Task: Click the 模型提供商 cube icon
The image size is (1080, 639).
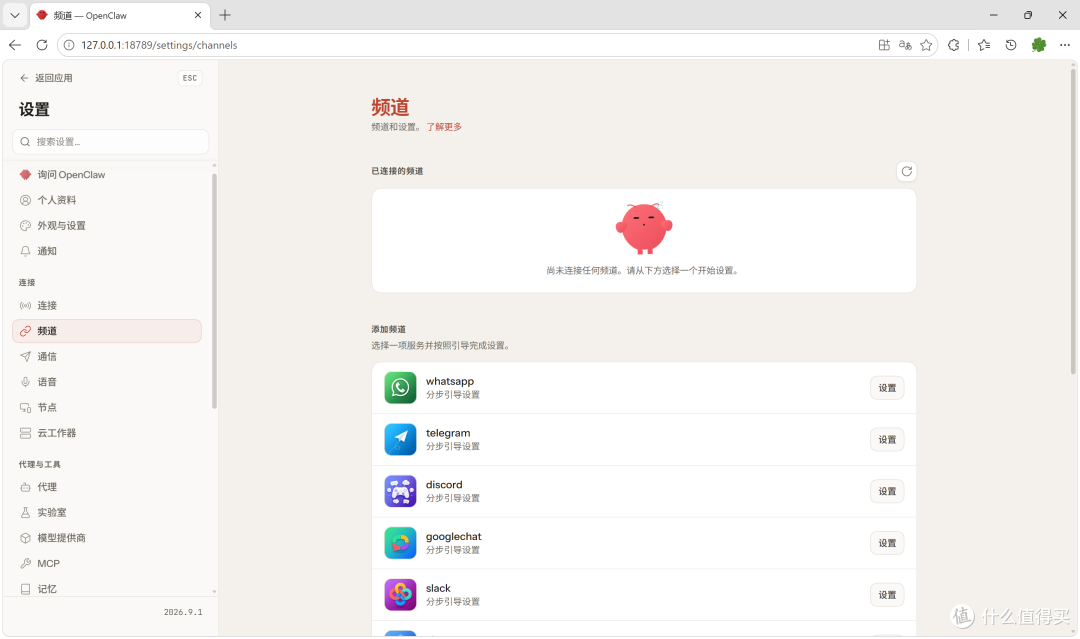Action: point(25,538)
